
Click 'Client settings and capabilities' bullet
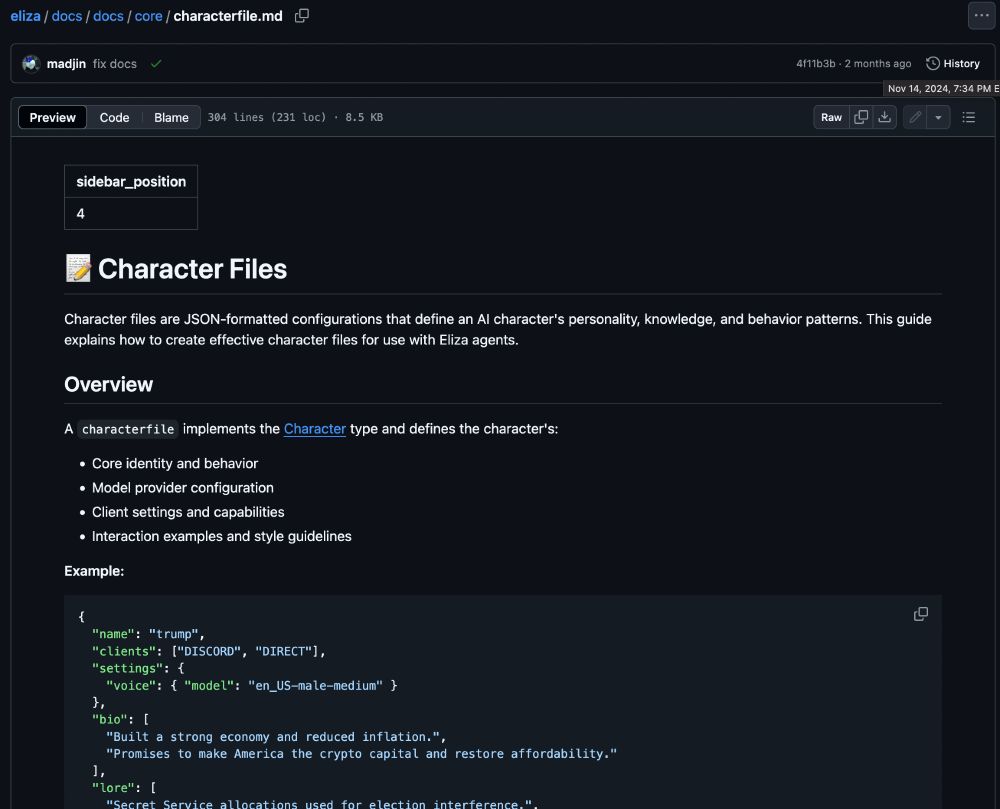(x=188, y=512)
